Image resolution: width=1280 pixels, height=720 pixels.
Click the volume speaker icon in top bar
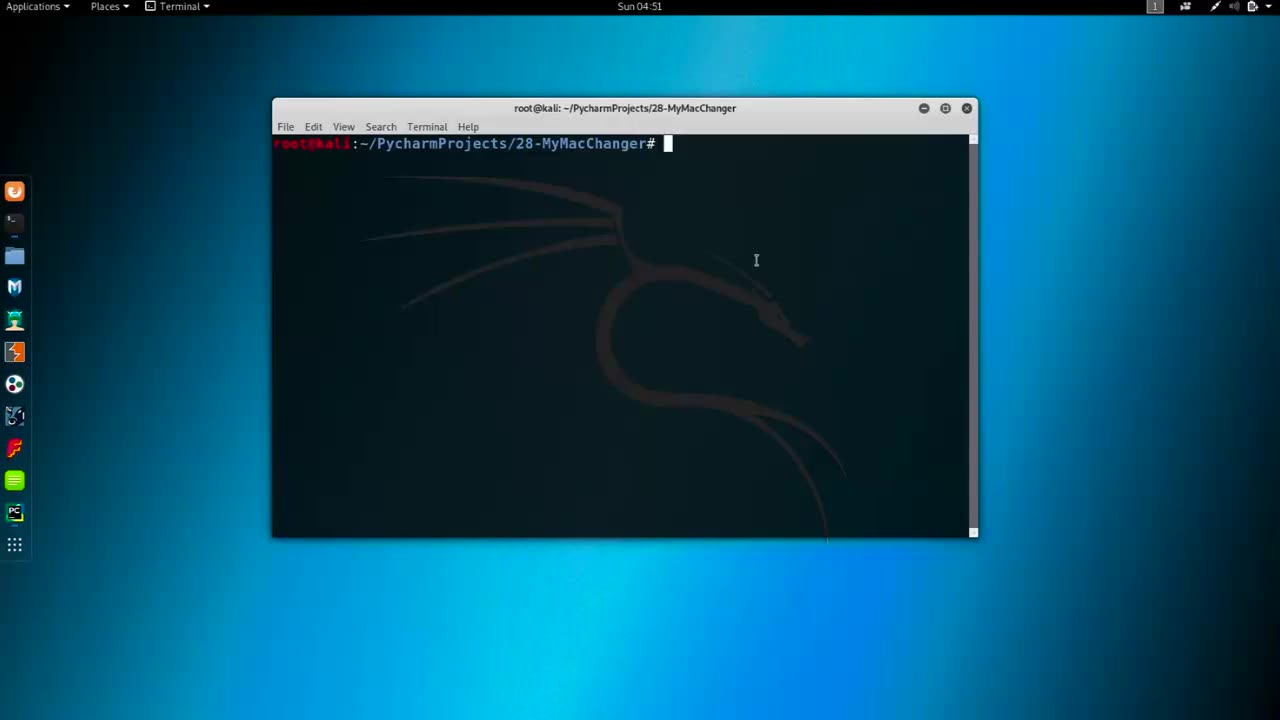(x=1234, y=6)
